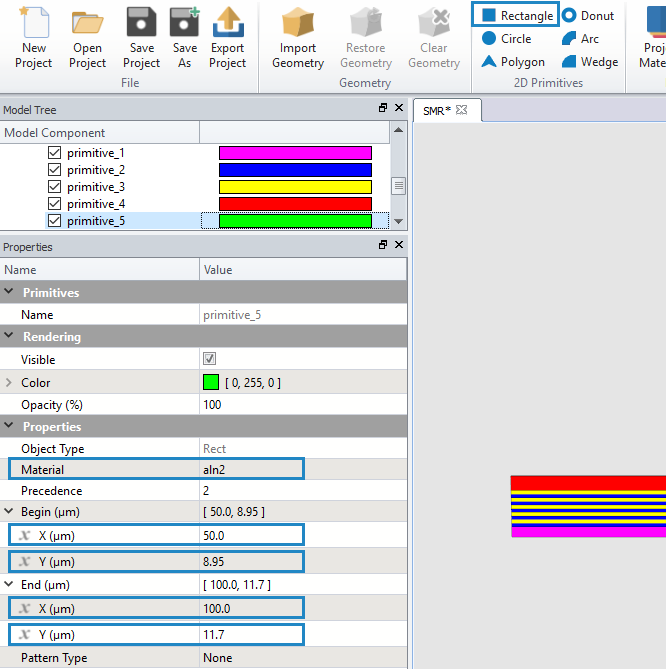
Task: Open the Pattern Type None dropdown
Action: click(303, 657)
